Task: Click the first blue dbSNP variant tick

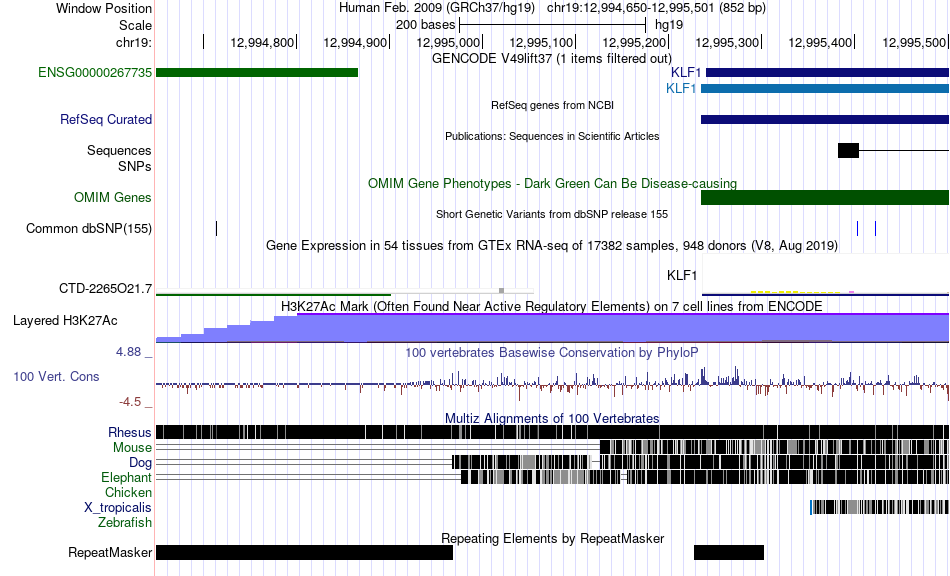Action: click(857, 228)
